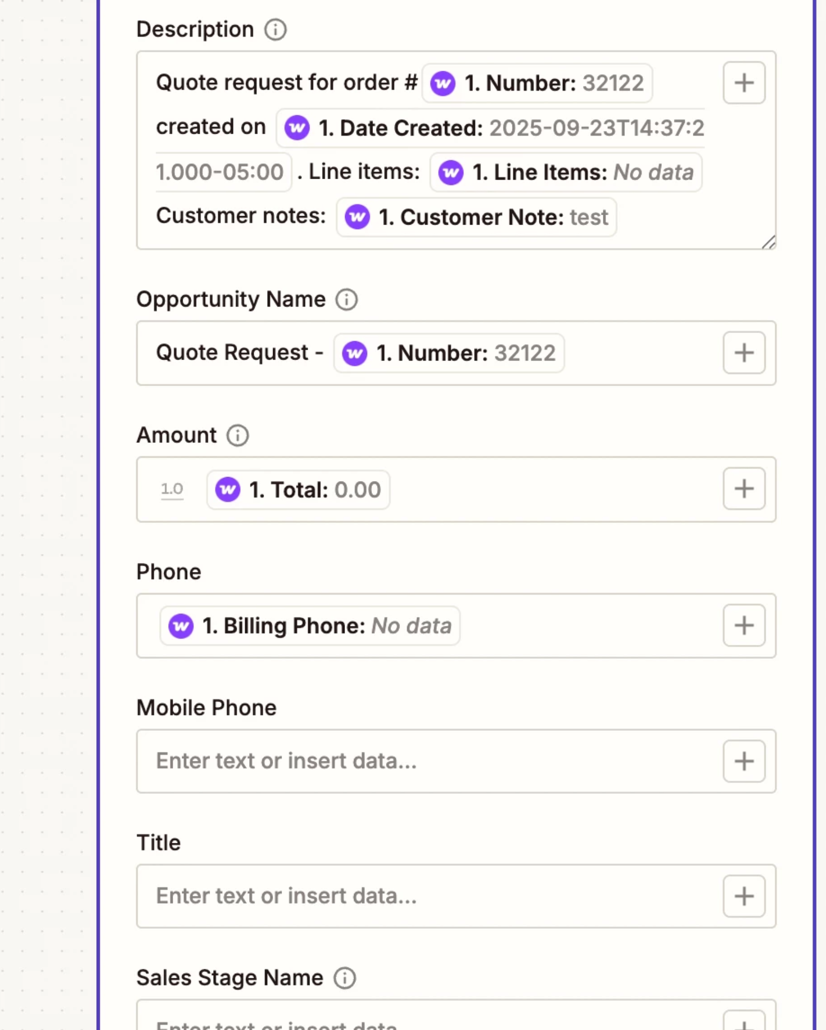This screenshot has height=1030, width=826.
Task: Click the plus icon in Title field
Action: [x=743, y=896]
